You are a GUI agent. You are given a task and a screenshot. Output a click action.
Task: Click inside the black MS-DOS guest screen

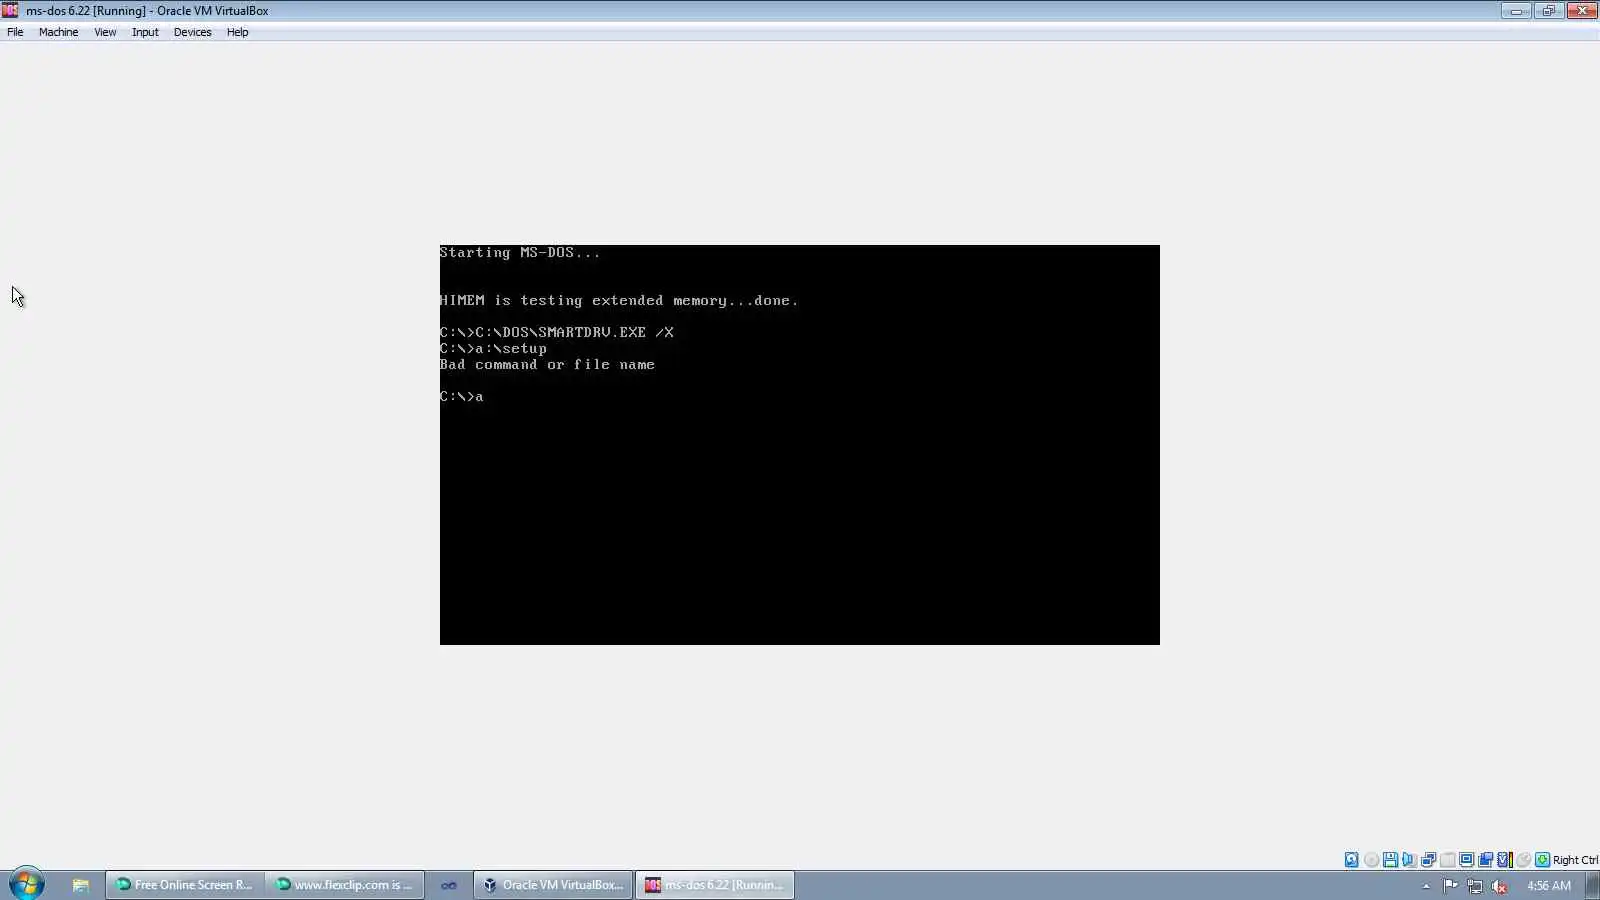800,445
